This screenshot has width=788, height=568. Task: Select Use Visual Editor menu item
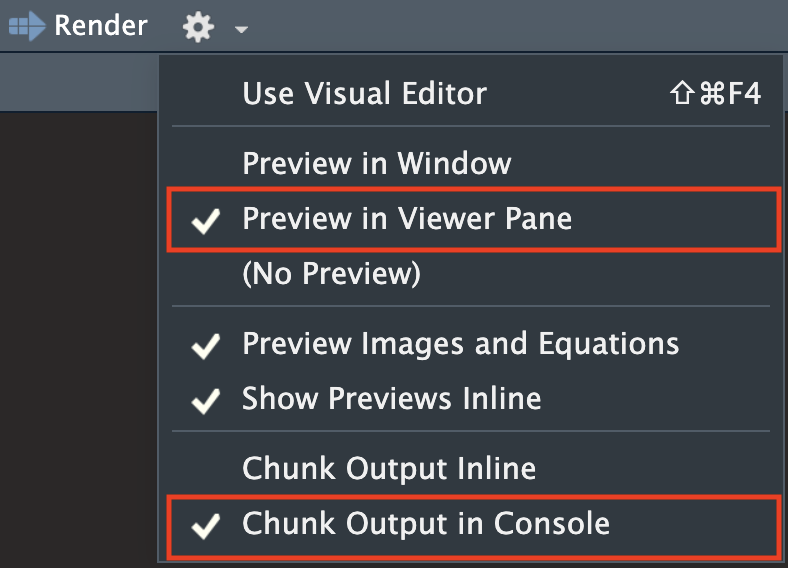471,93
